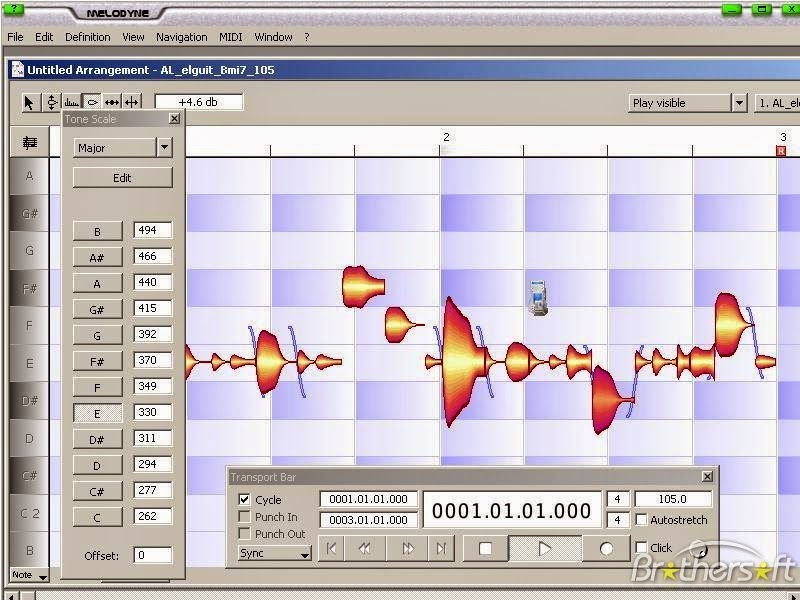This screenshot has width=800, height=600.
Task: Select the time stretch tool
Action: (x=112, y=103)
